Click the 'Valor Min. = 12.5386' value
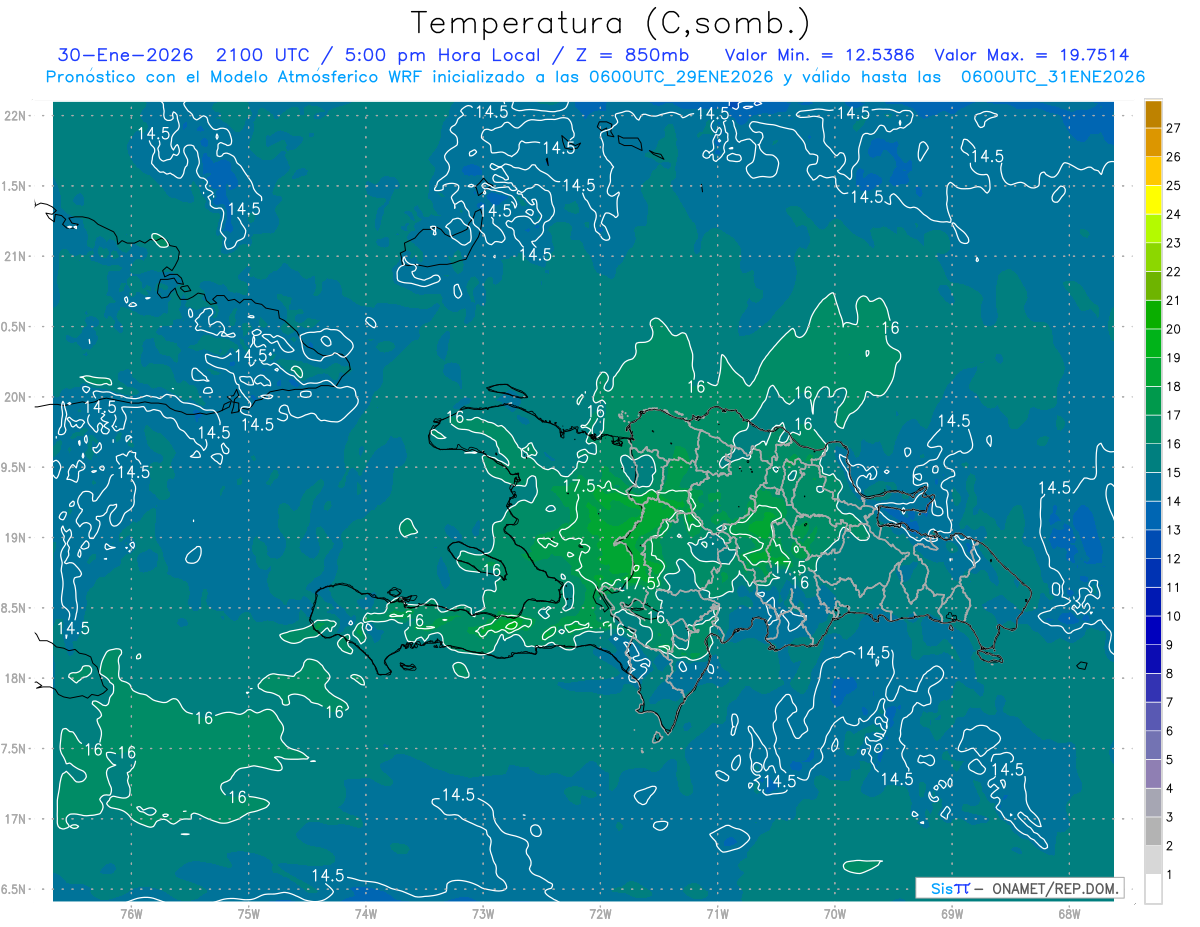The height and width of the screenshot is (927, 1200). [820, 55]
